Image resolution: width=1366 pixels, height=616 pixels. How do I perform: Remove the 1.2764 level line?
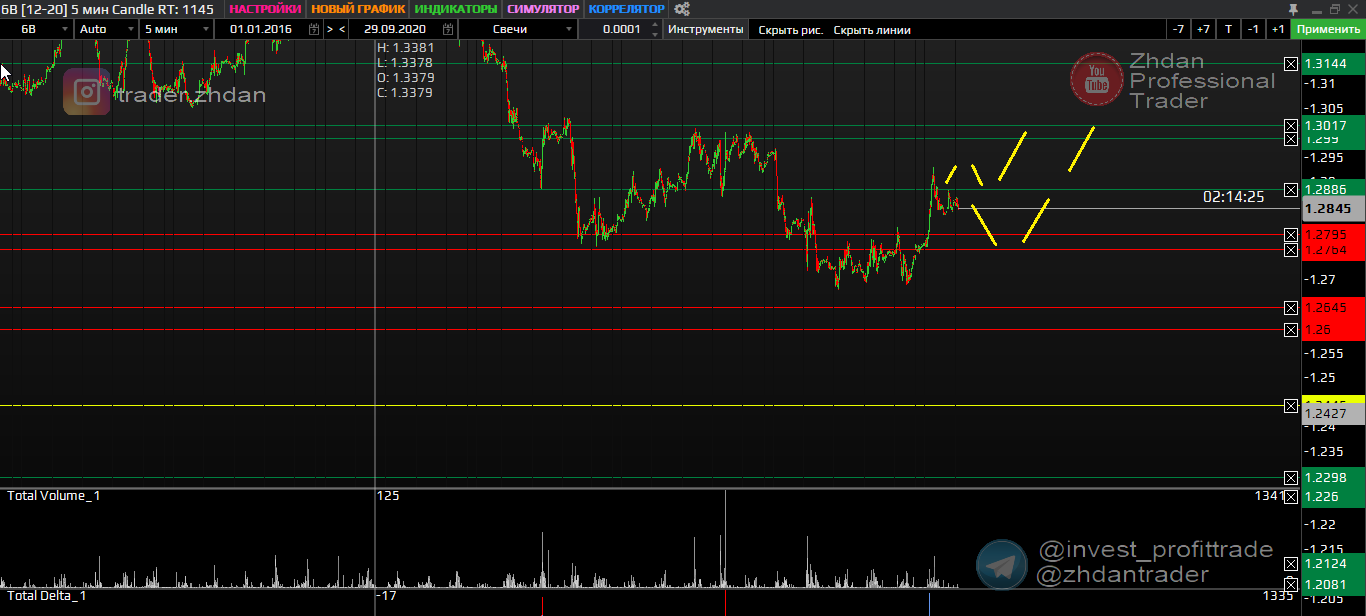1291,249
